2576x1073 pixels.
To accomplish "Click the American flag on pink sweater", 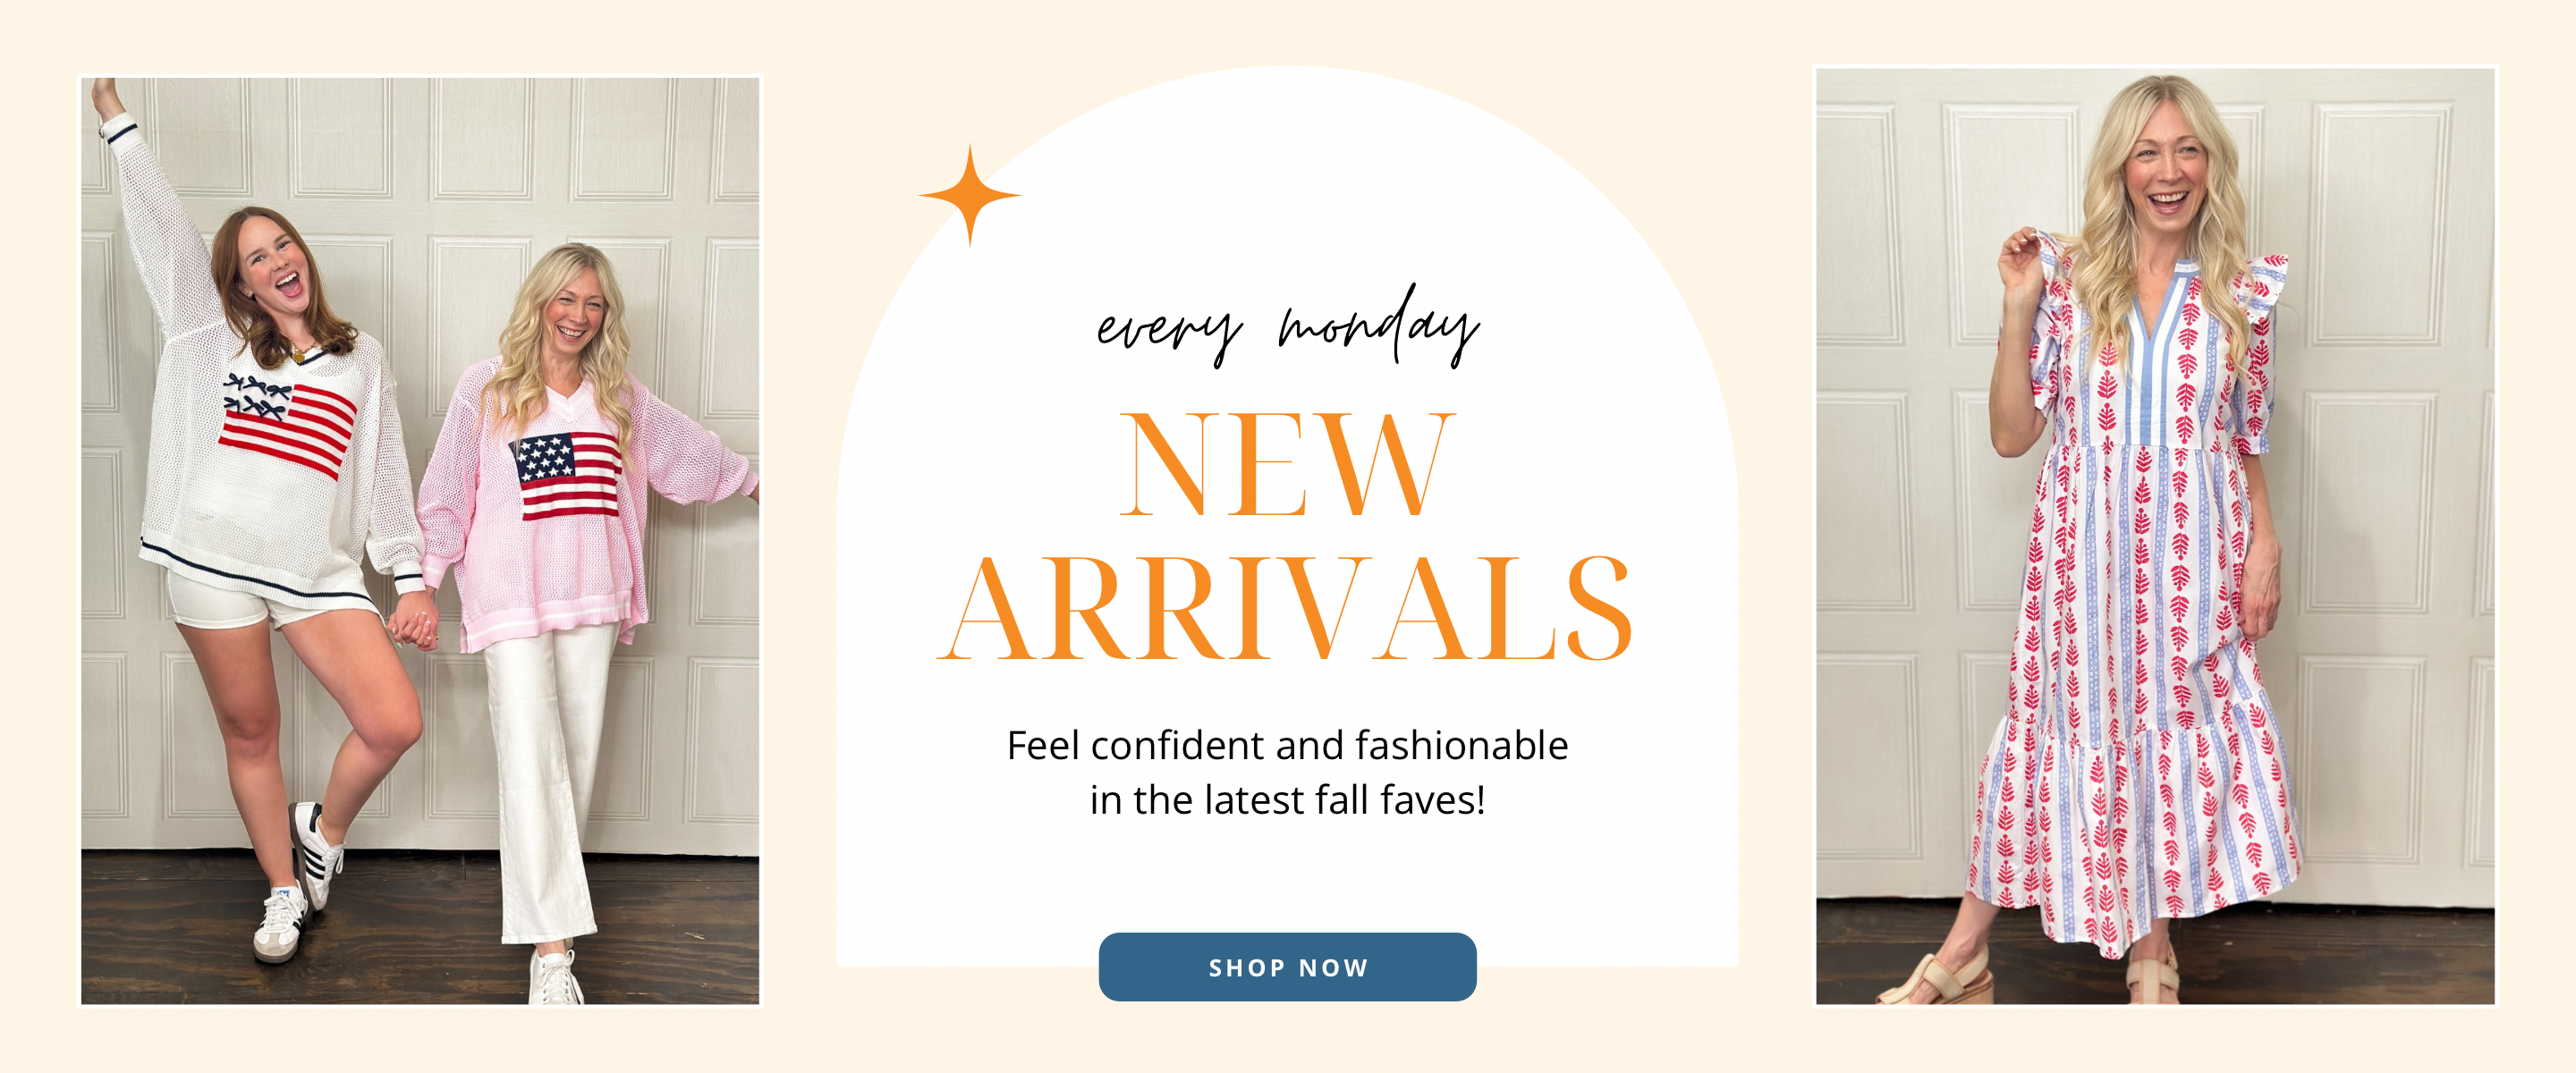I will (567, 475).
